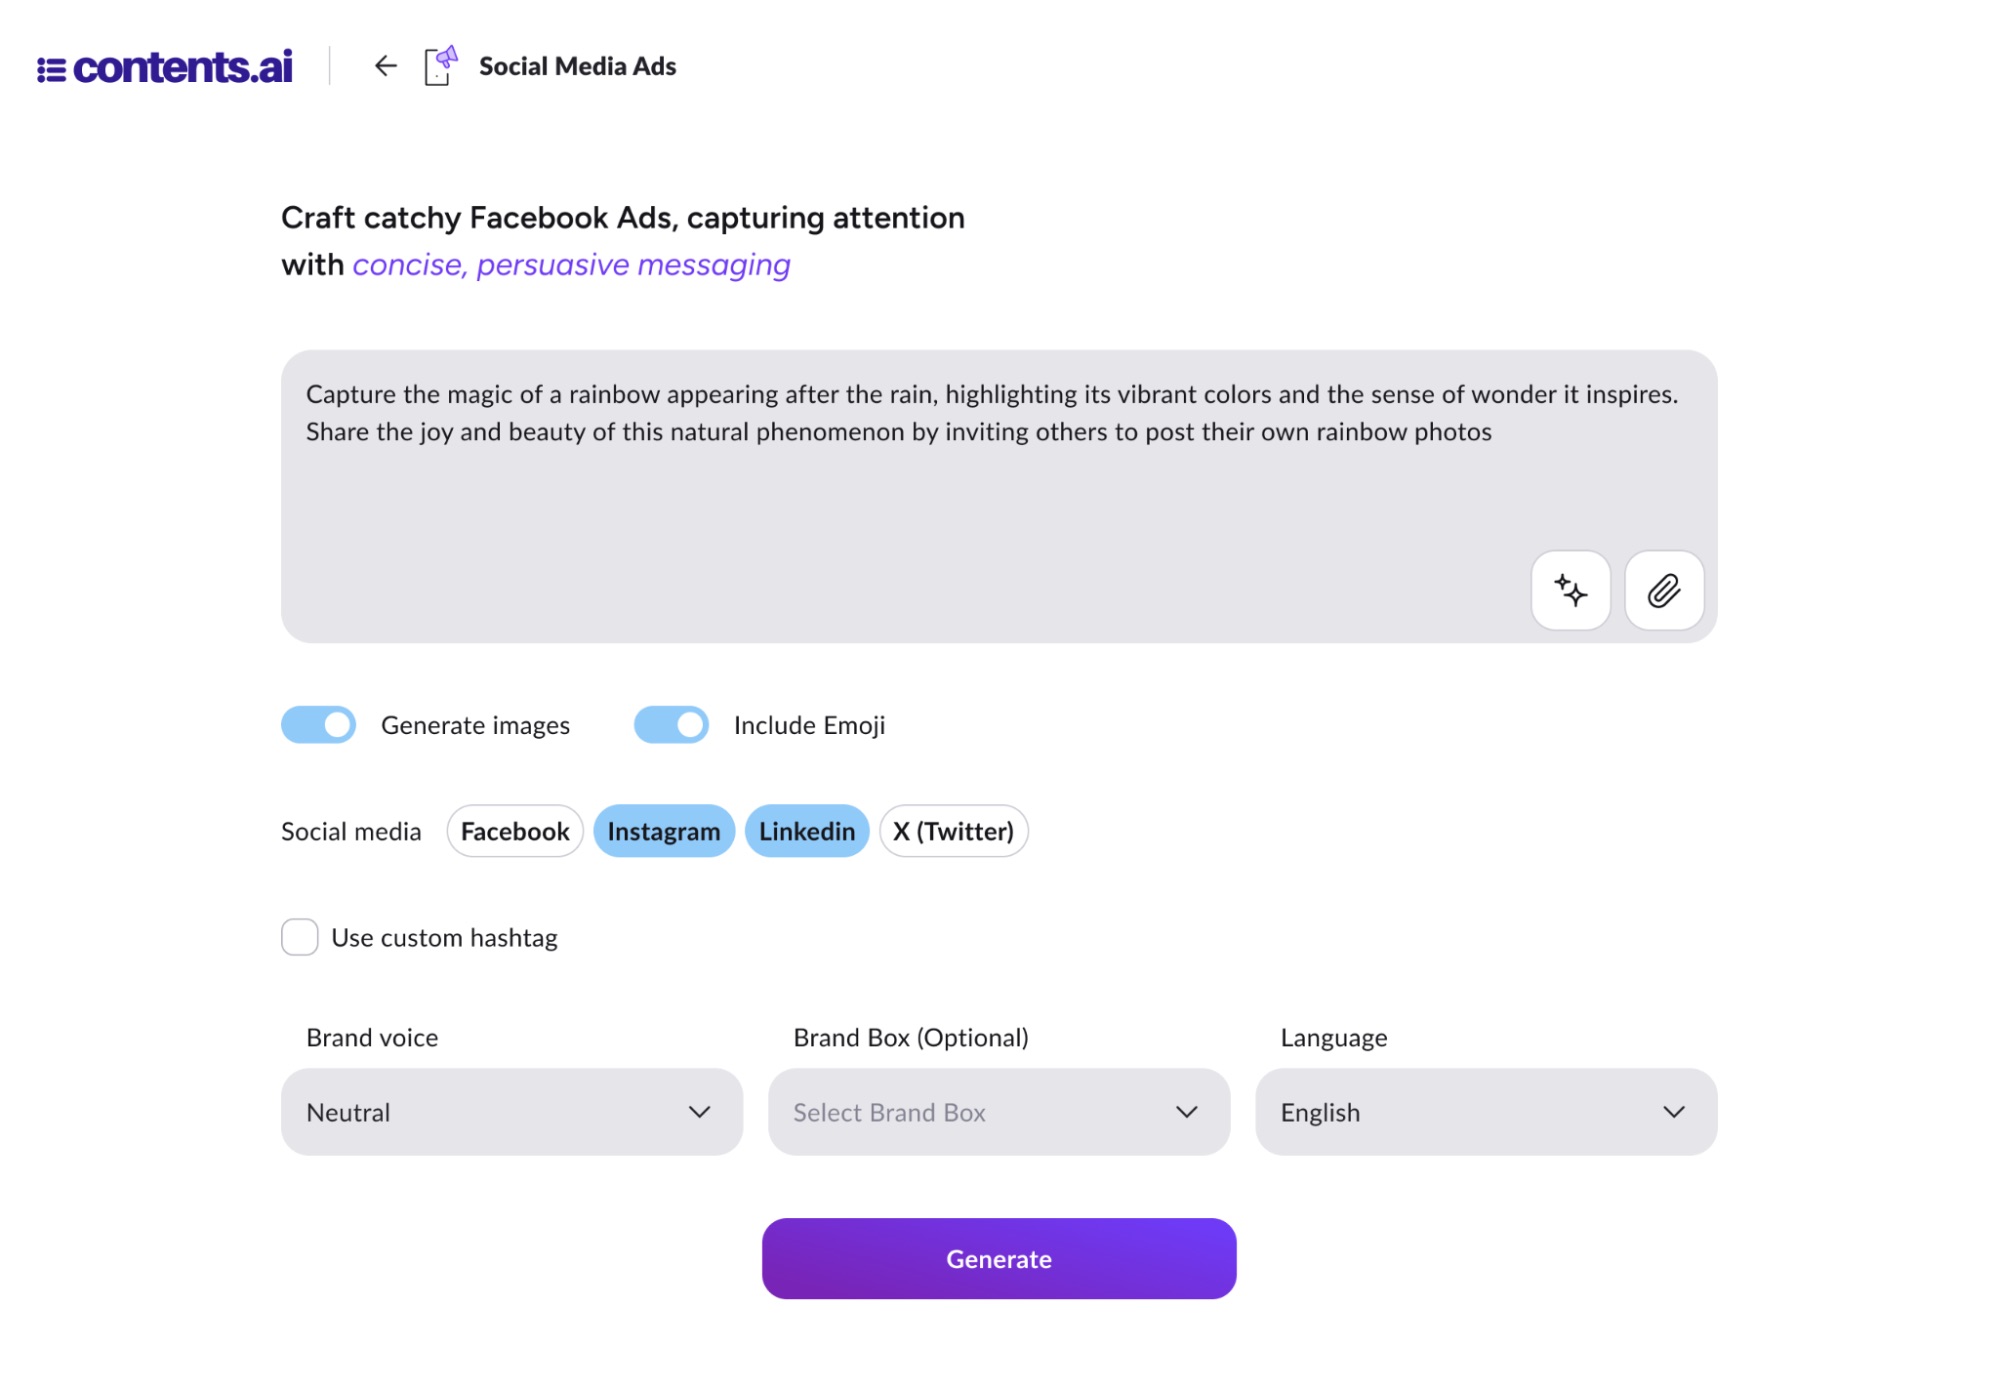1999x1395 pixels.
Task: Disable the Include Emoji toggle
Action: [671, 725]
